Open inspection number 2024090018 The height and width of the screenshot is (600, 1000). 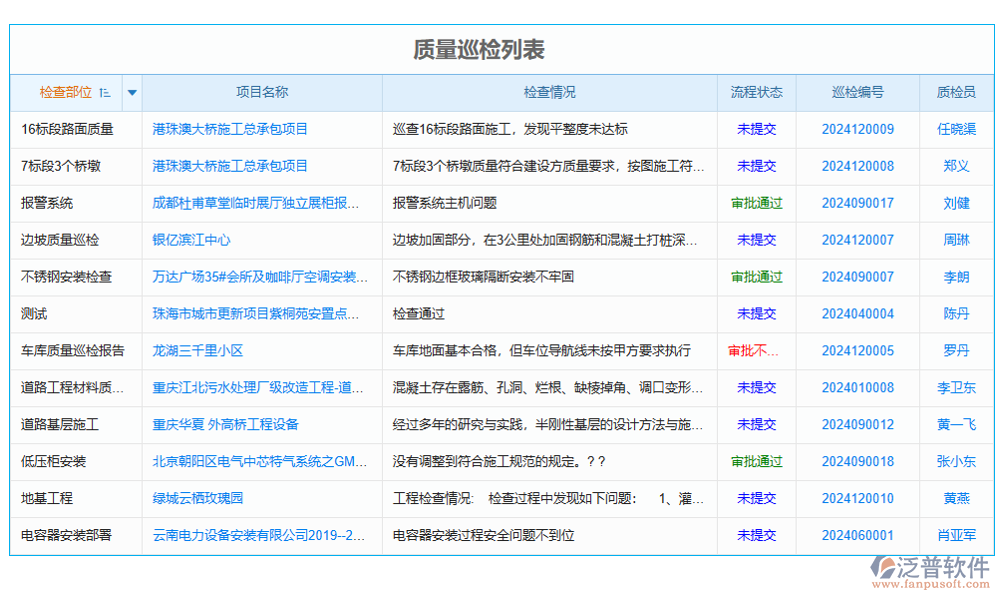tap(856, 461)
